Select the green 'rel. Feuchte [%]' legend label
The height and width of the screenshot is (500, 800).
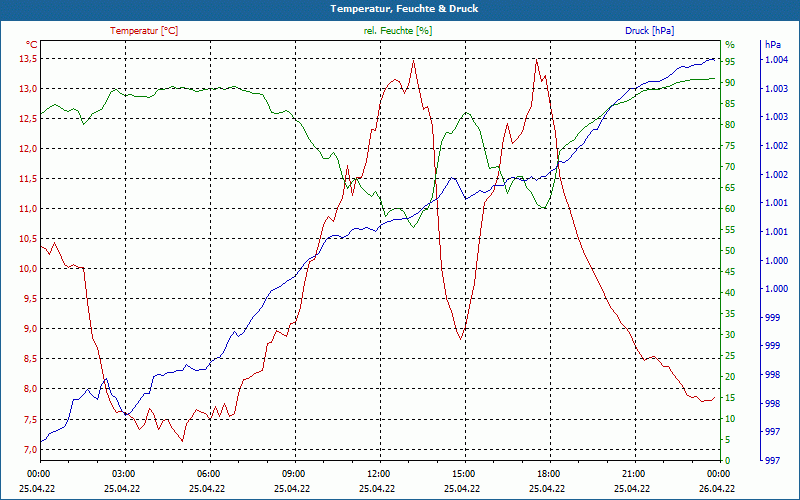click(x=398, y=31)
